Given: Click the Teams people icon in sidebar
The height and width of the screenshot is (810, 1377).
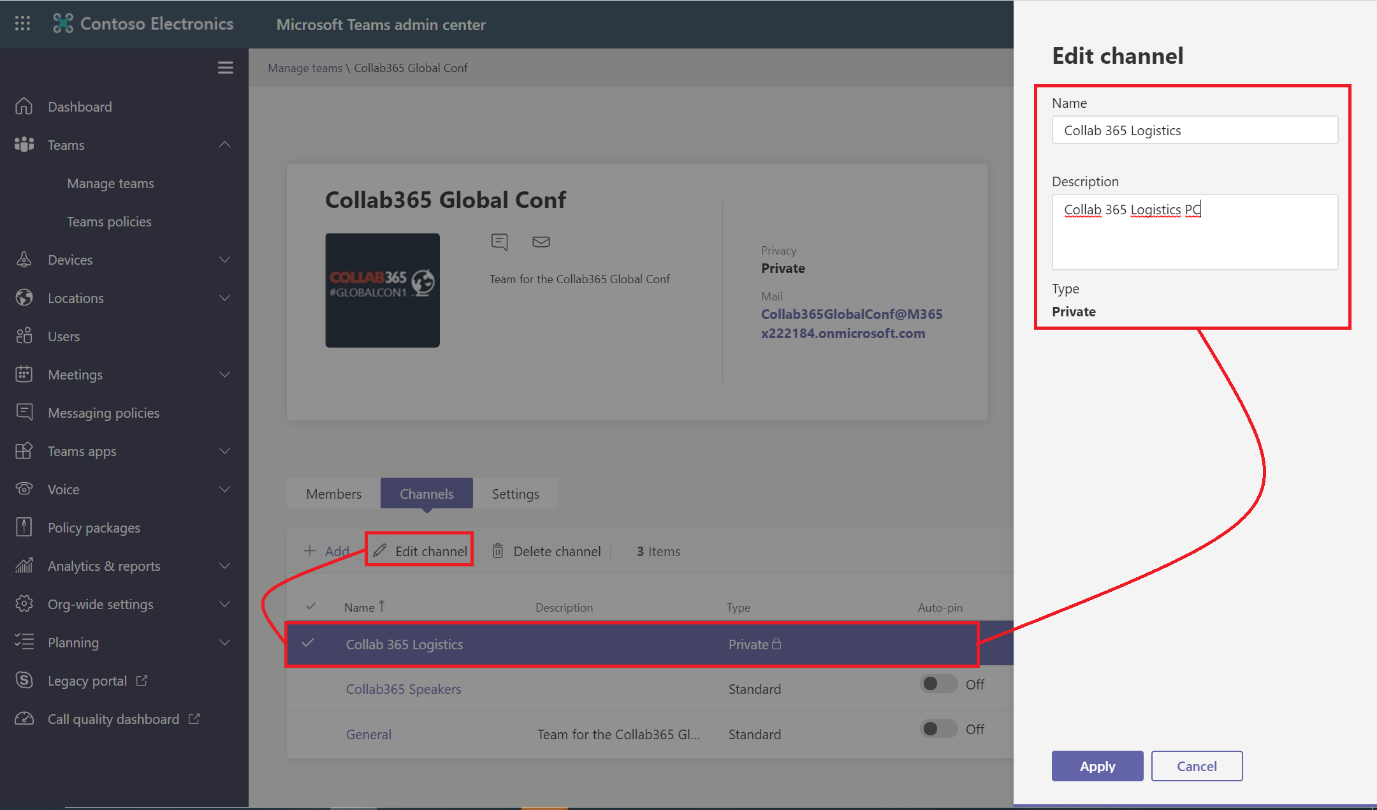Looking at the screenshot, I should click(24, 145).
